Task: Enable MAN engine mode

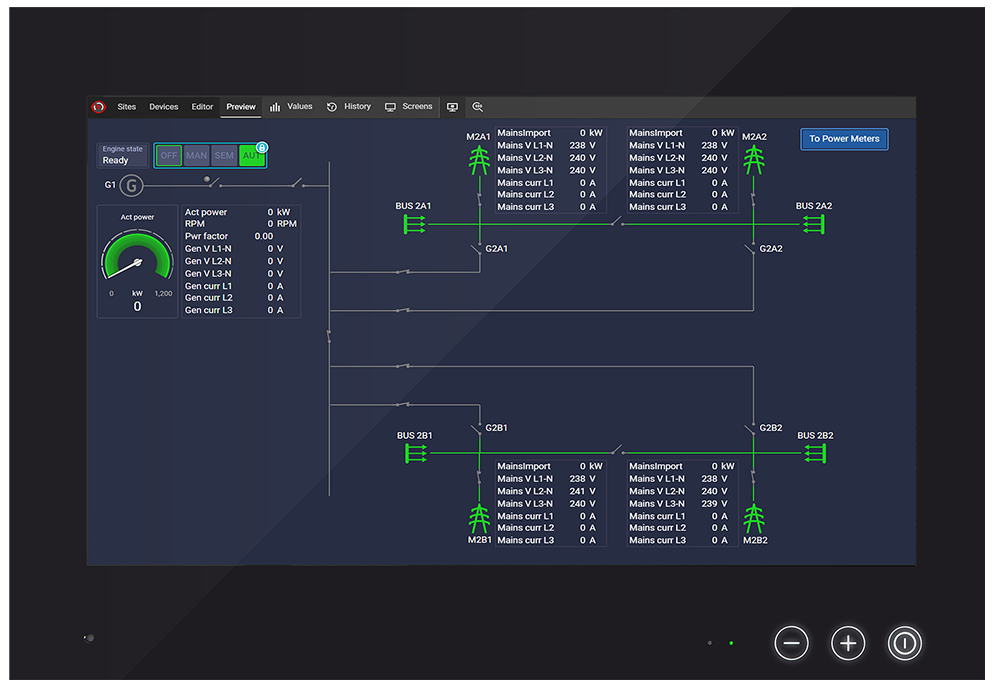Action: pyautogui.click(x=195, y=155)
